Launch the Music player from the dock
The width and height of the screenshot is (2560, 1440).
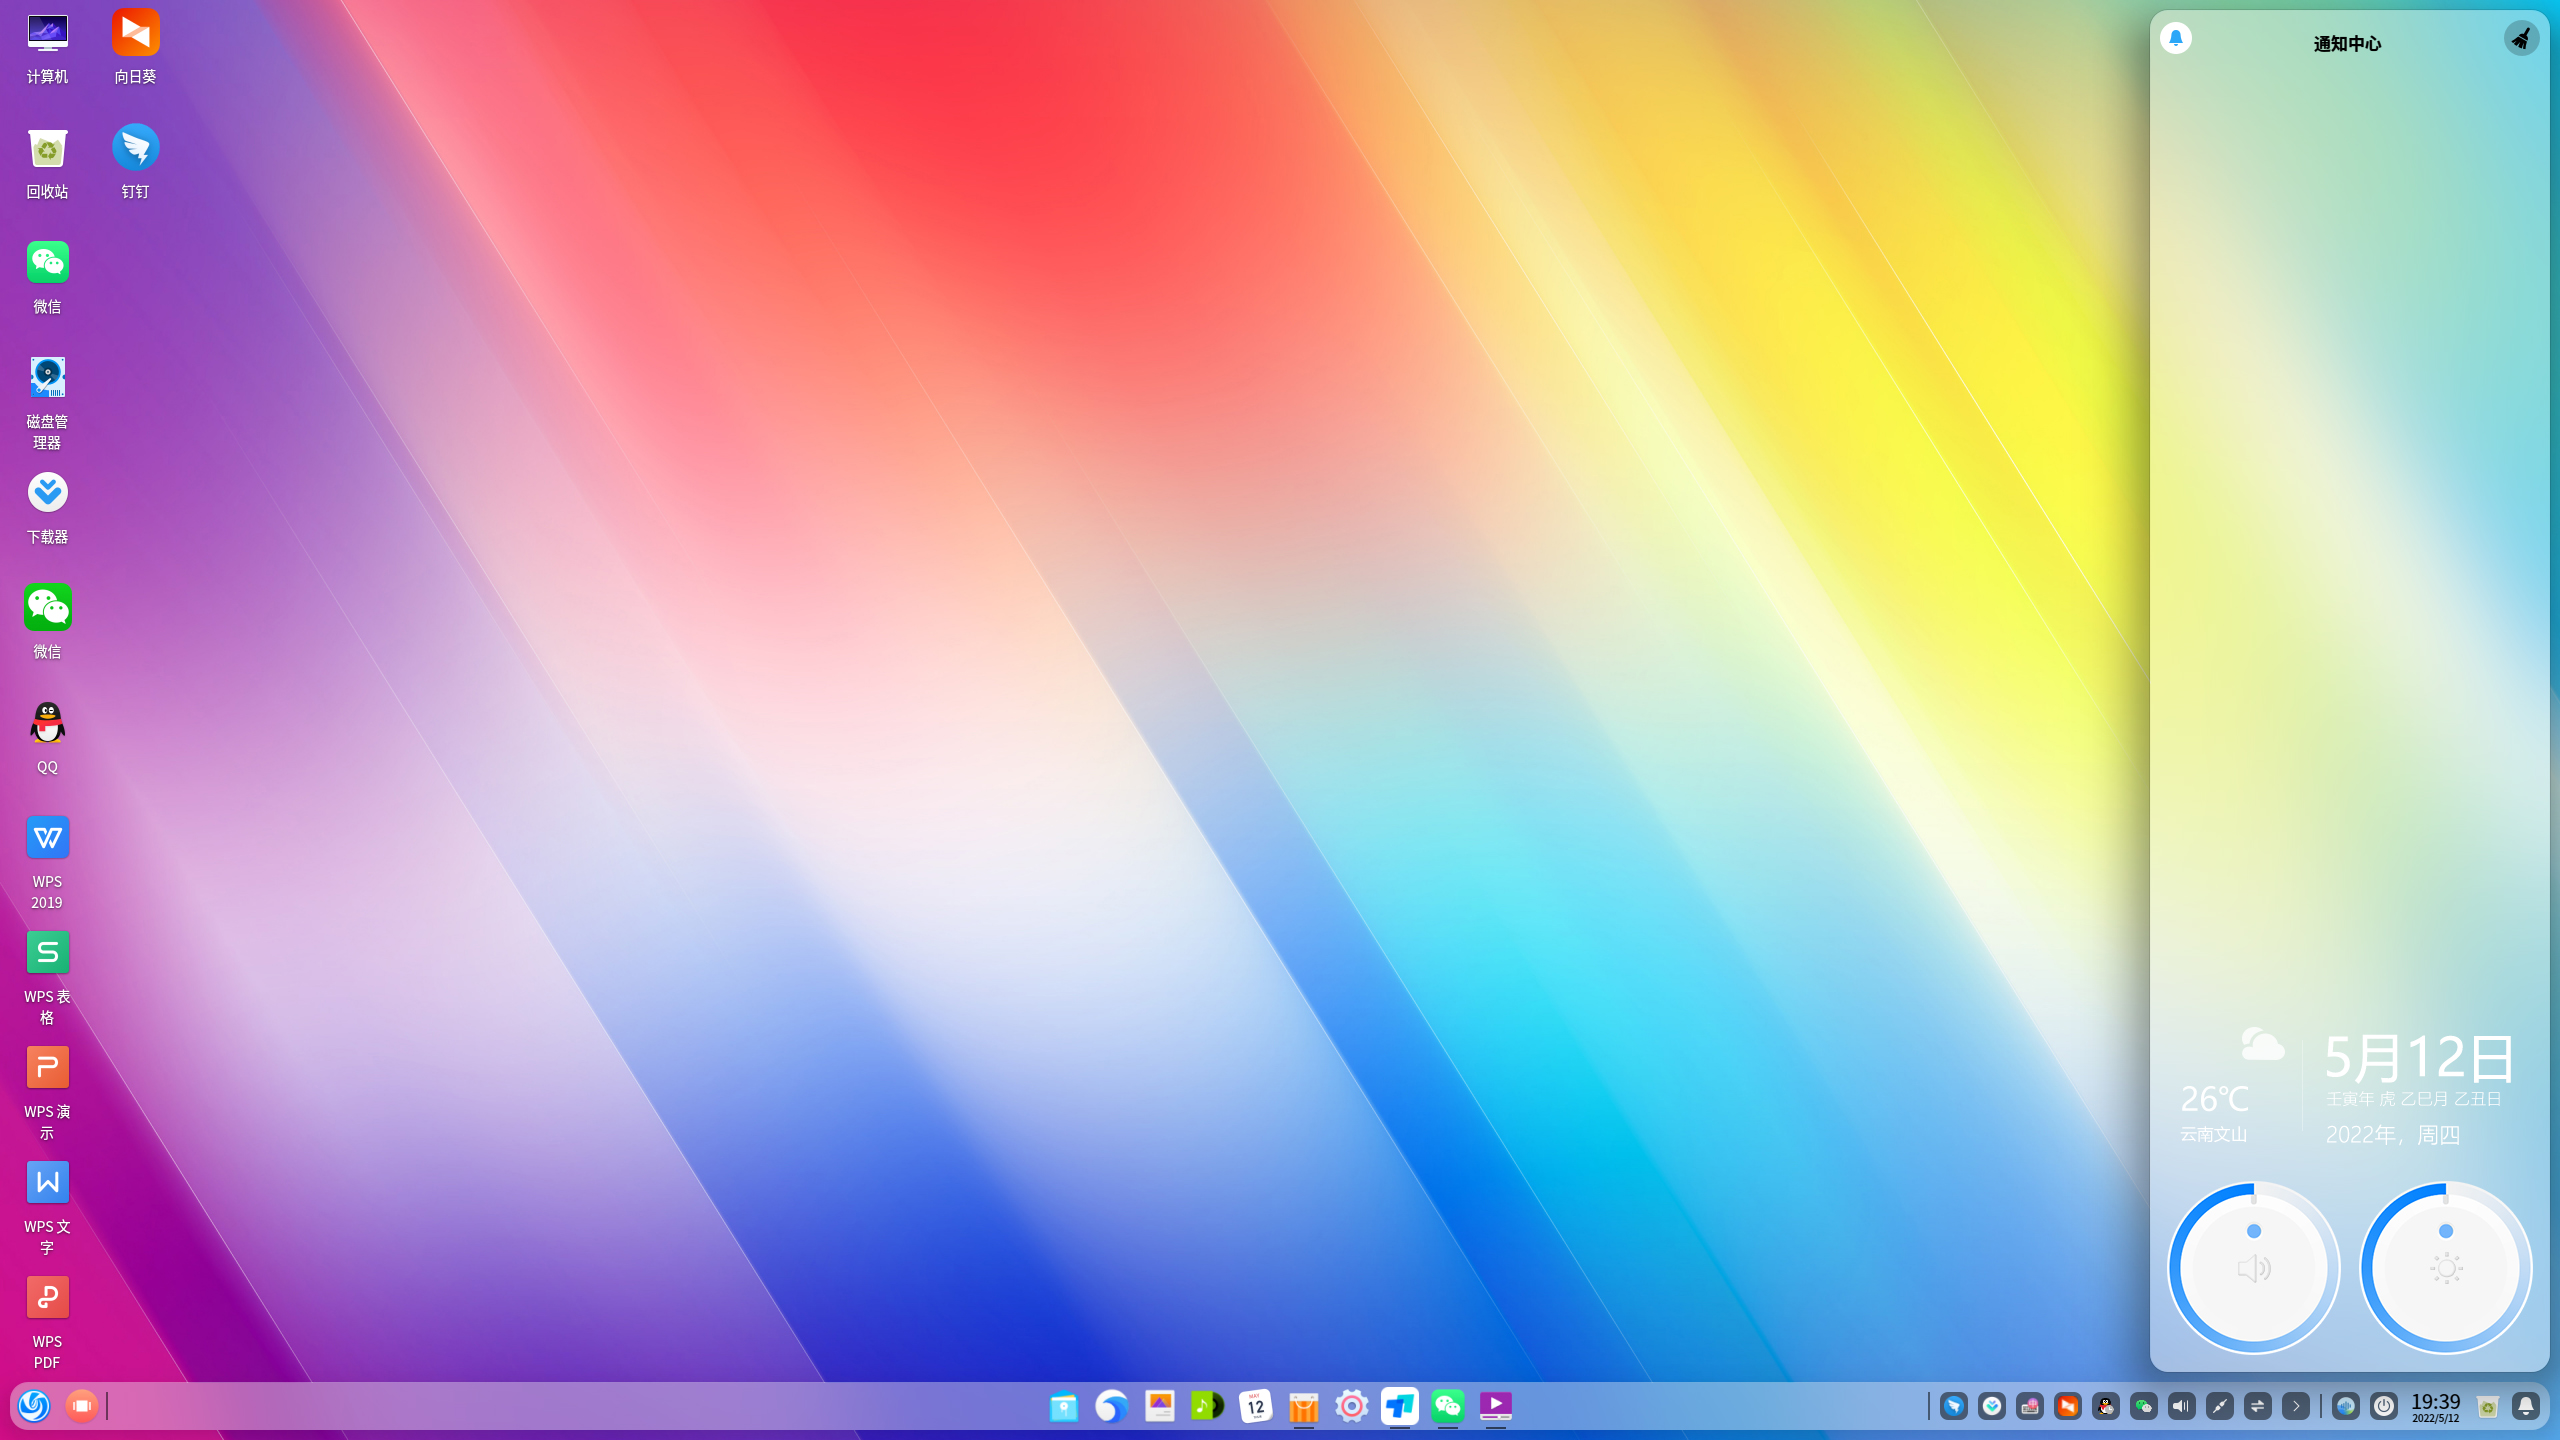1207,1406
